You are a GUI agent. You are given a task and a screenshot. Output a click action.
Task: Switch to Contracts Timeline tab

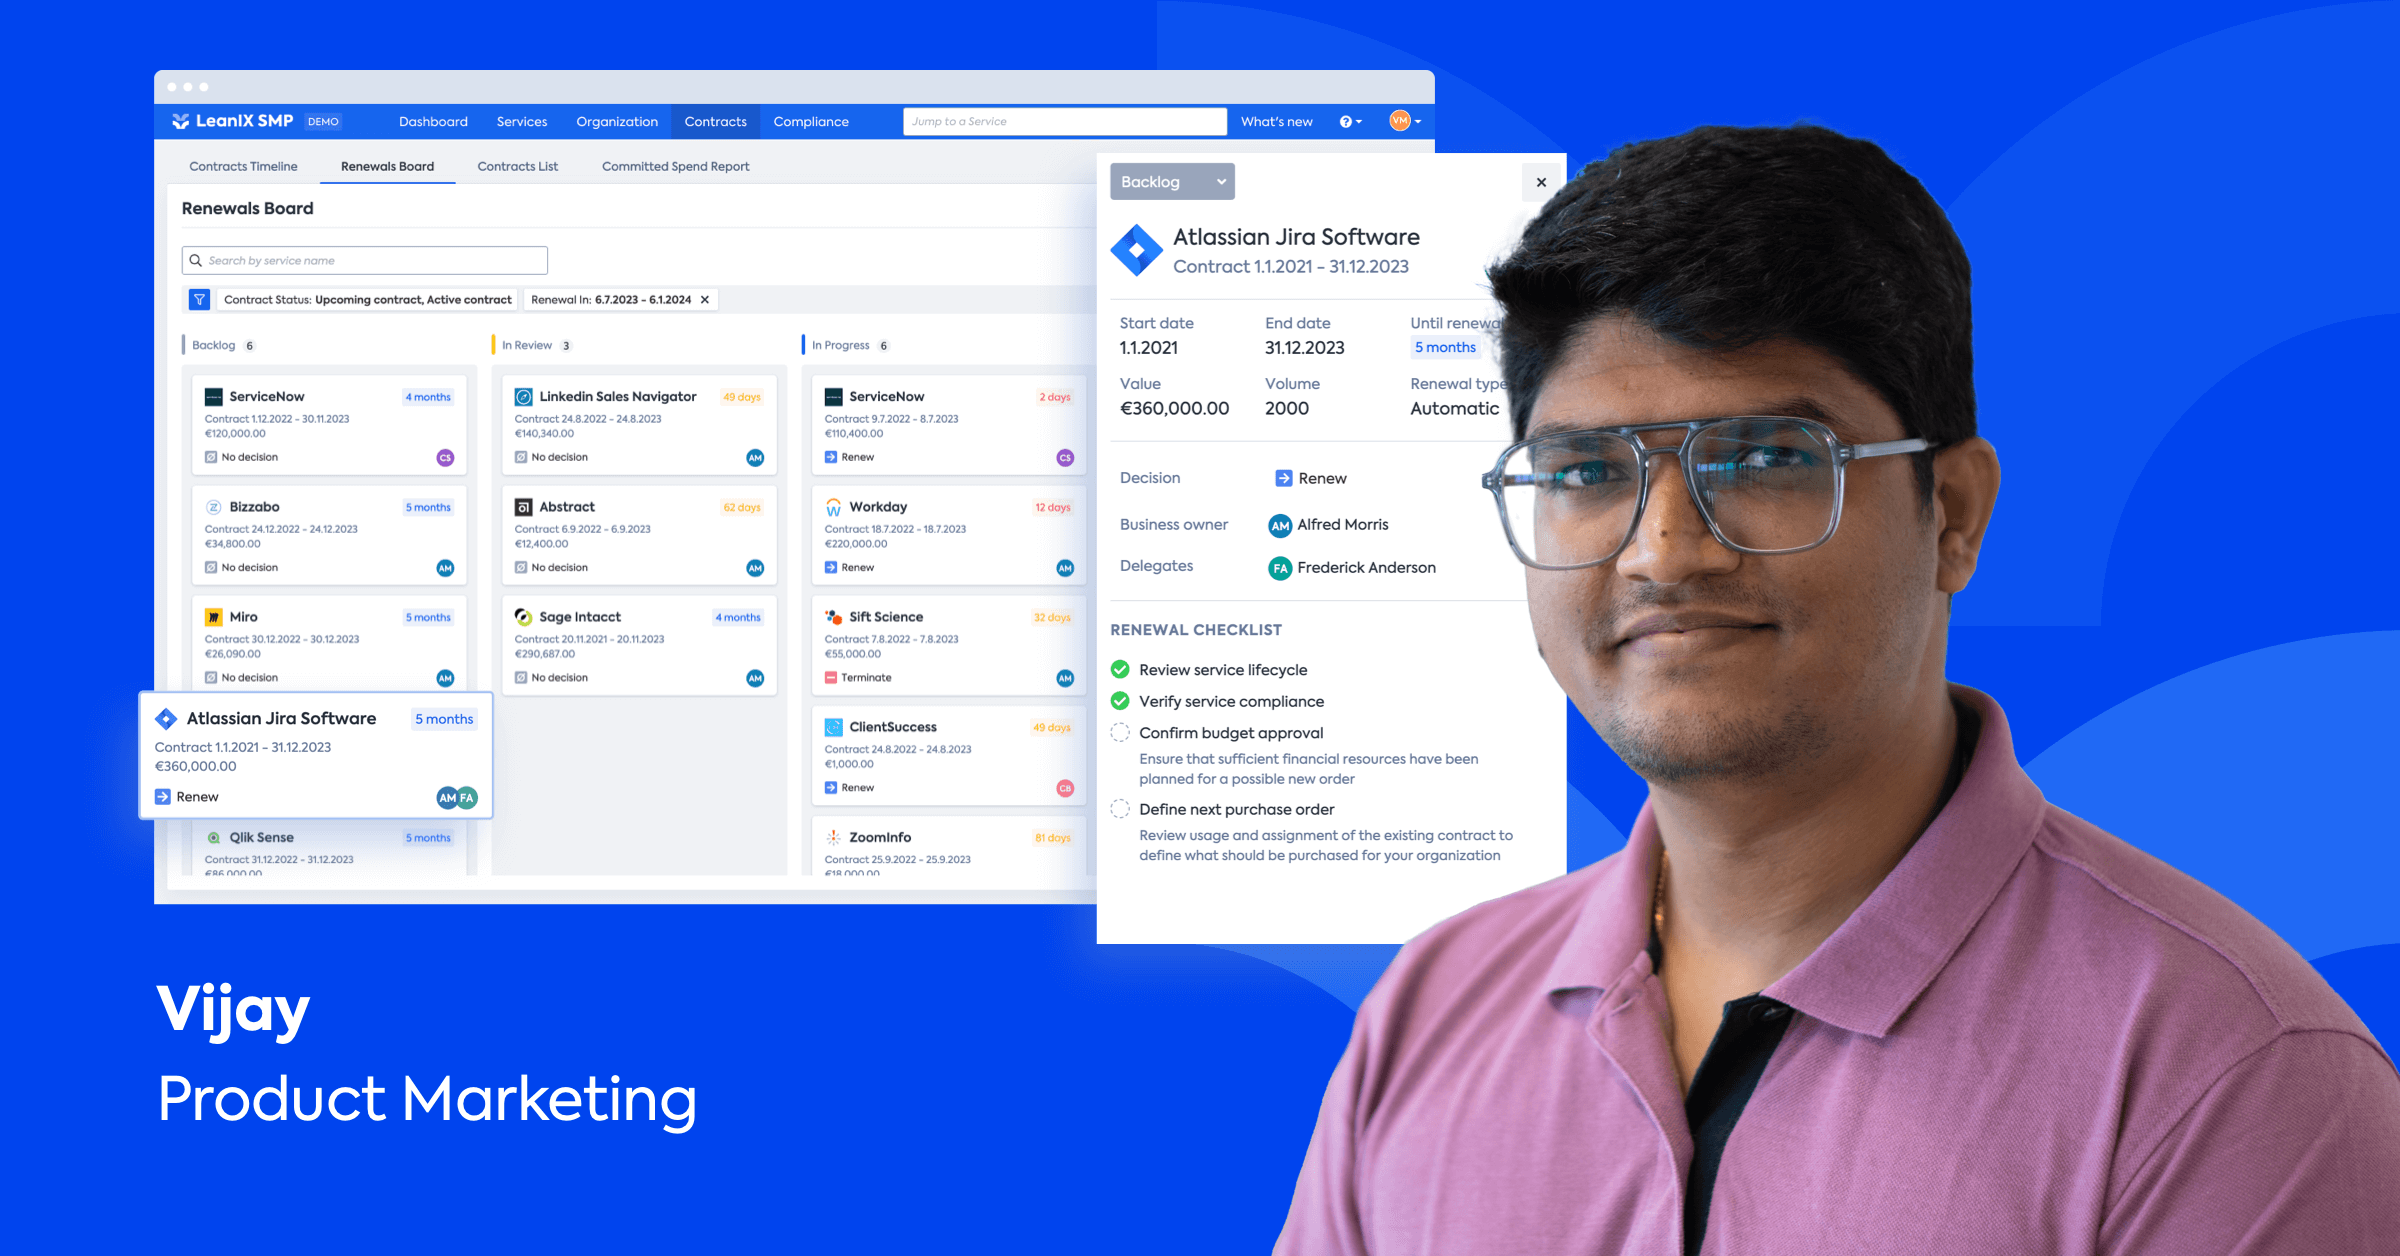pyautogui.click(x=243, y=166)
